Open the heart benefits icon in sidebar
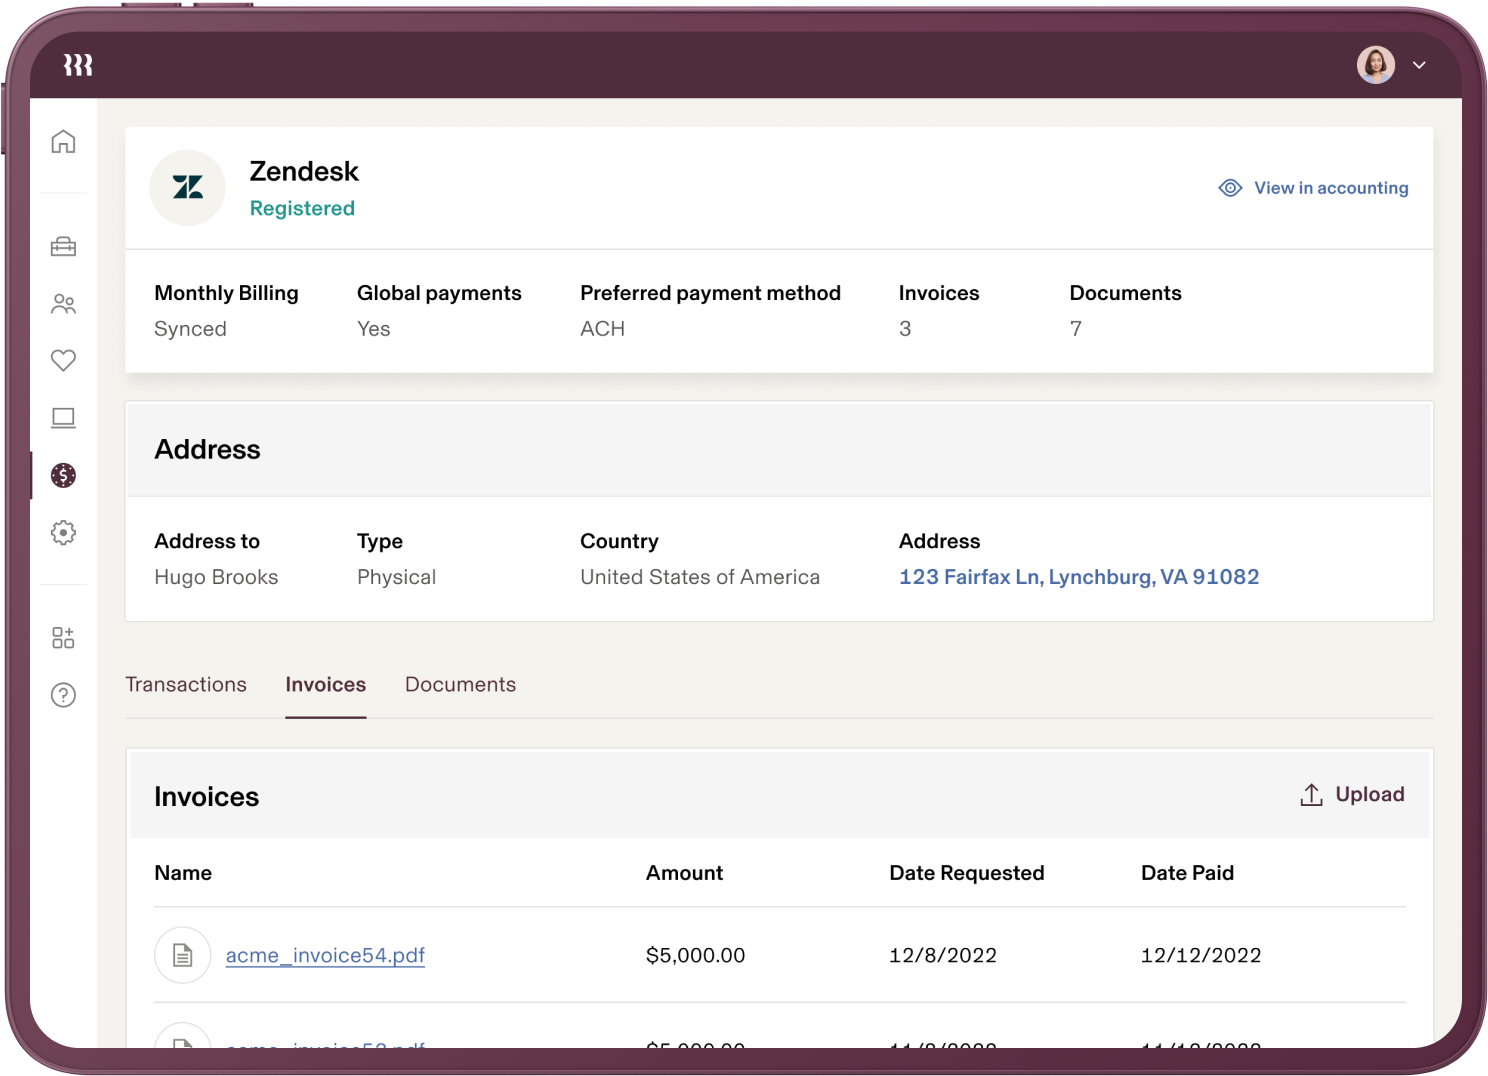 [63, 360]
